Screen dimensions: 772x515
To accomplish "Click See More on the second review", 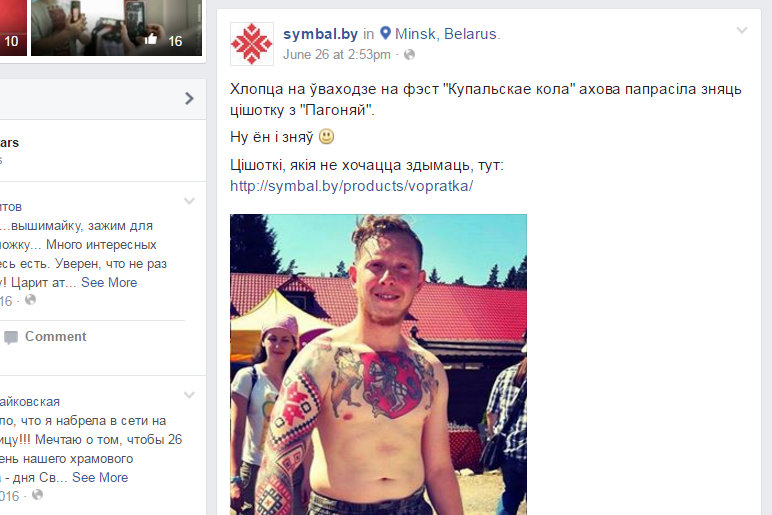I will pos(100,478).
